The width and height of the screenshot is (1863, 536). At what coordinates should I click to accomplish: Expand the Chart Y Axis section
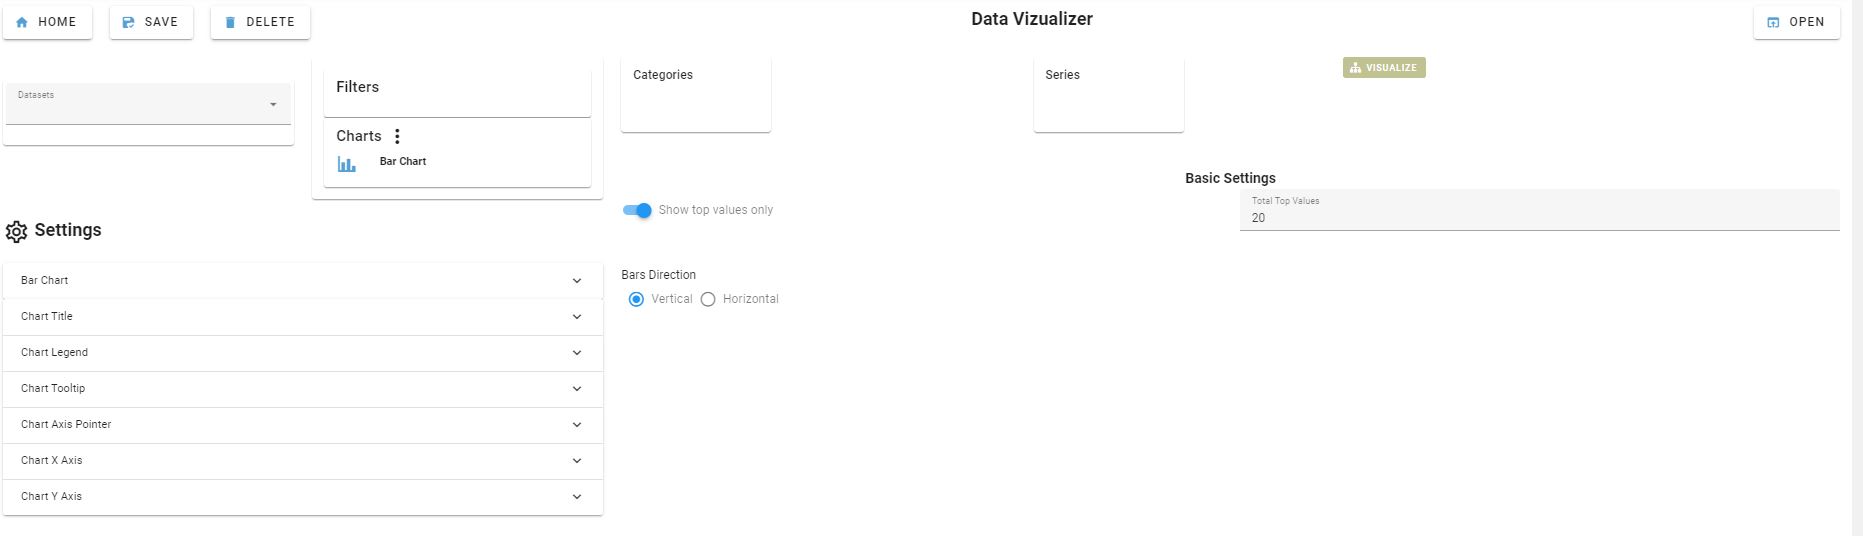[303, 497]
